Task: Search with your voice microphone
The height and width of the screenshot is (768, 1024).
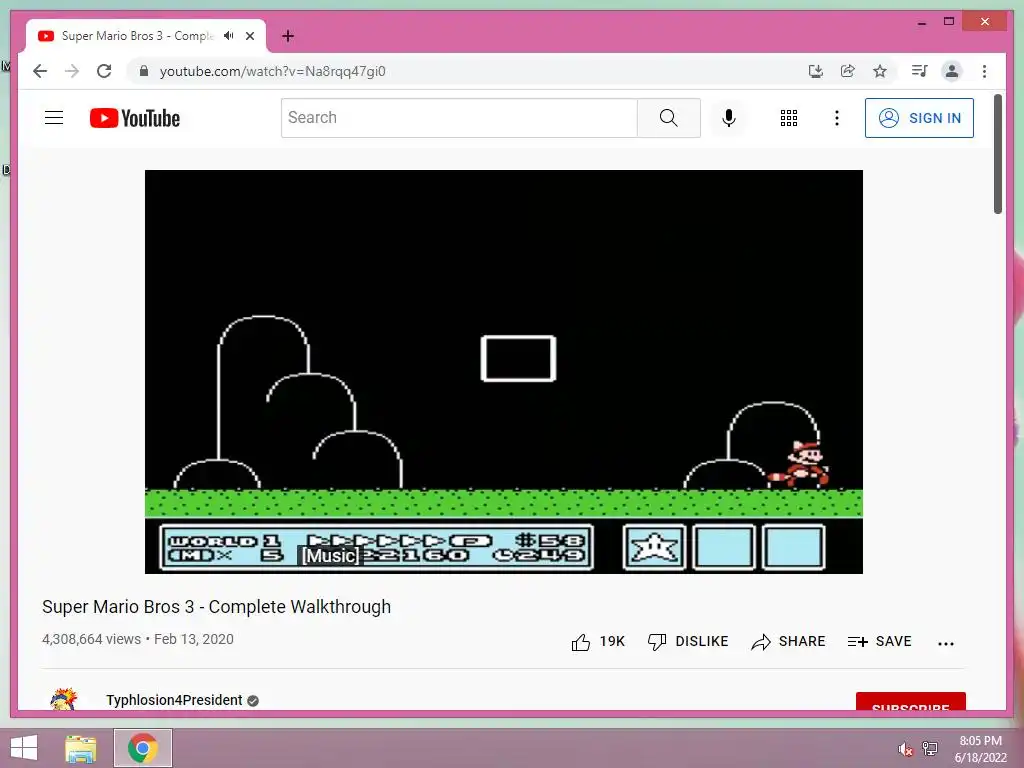Action: [729, 118]
